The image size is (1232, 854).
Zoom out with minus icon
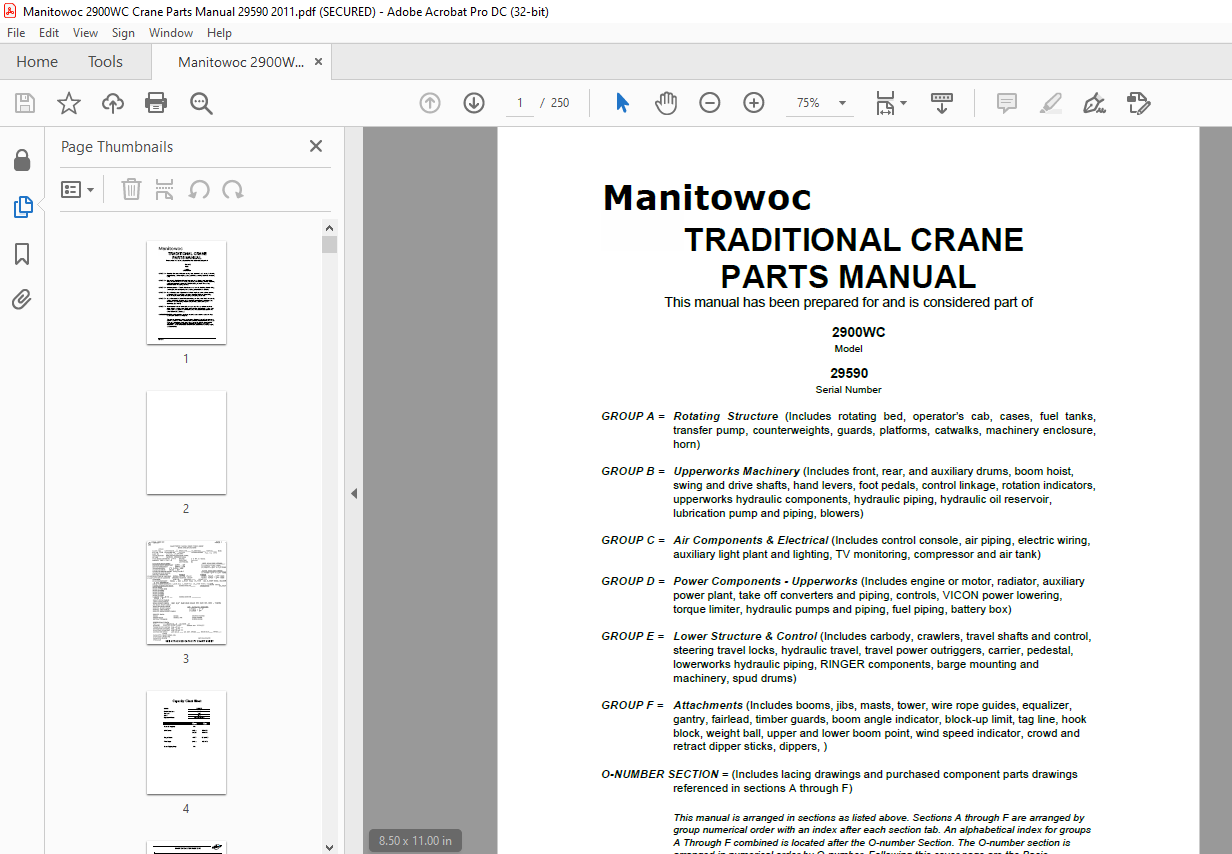710,103
